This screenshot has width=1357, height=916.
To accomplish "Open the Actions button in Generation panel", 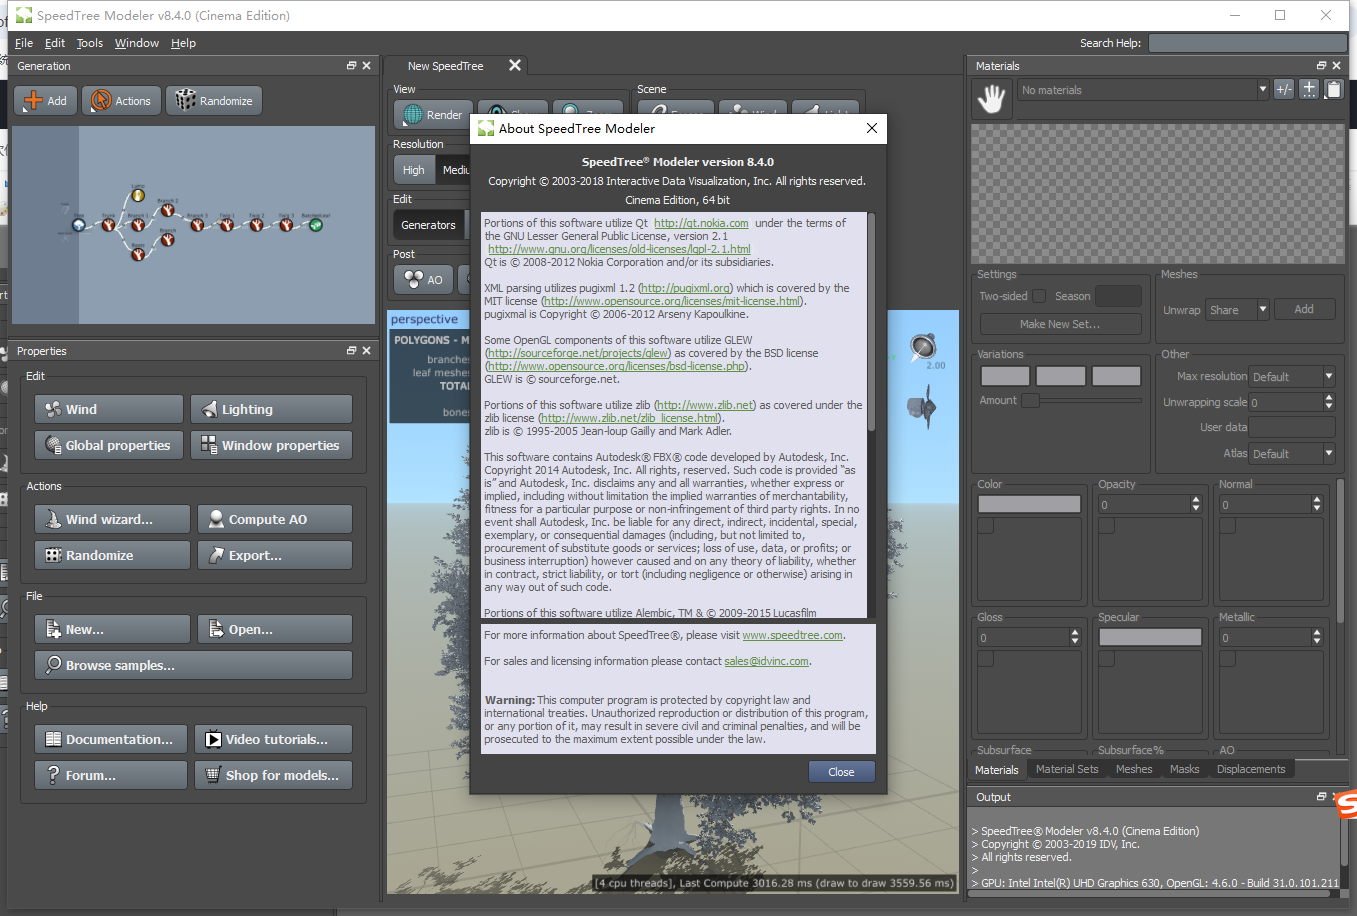I will coord(121,101).
